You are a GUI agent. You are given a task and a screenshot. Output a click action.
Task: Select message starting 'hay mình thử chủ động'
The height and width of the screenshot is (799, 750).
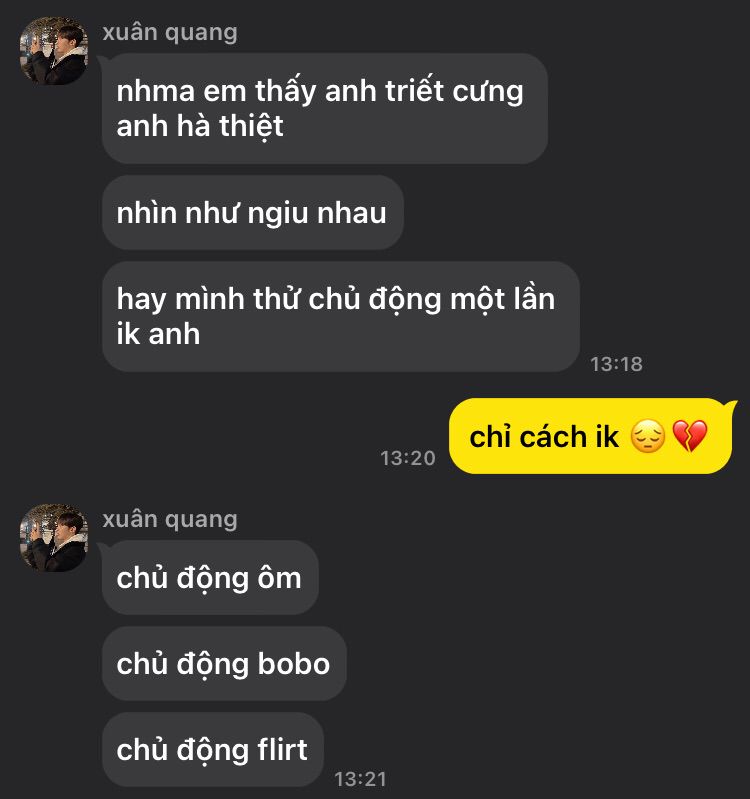pos(340,316)
